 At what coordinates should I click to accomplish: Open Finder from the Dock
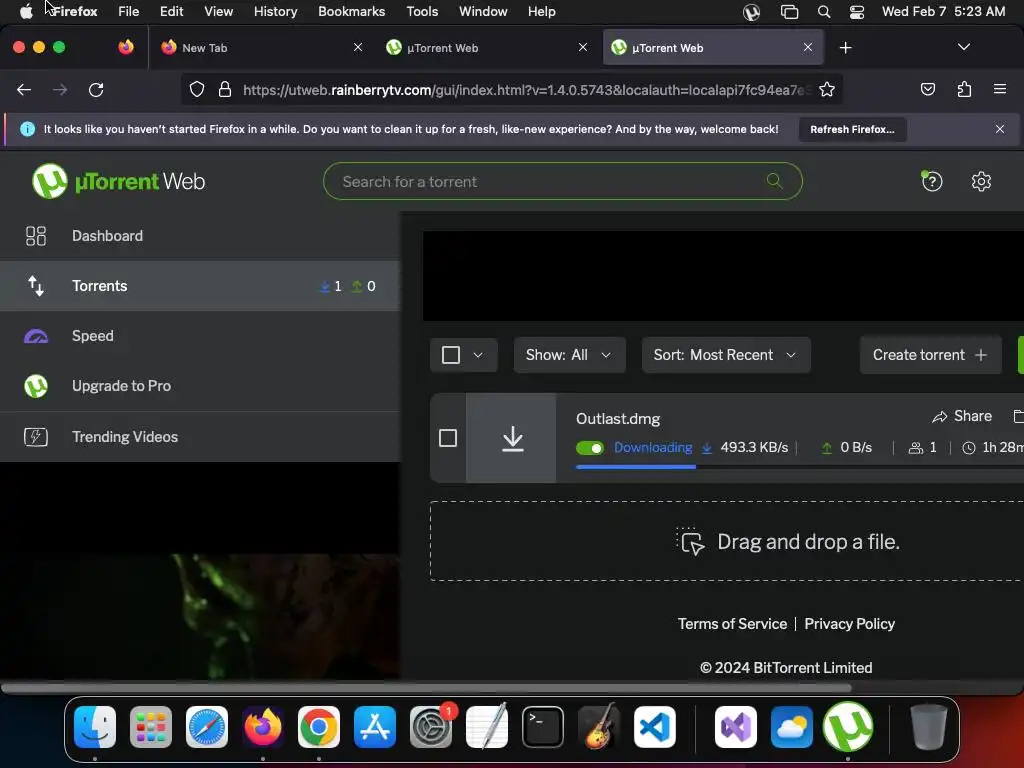point(95,727)
